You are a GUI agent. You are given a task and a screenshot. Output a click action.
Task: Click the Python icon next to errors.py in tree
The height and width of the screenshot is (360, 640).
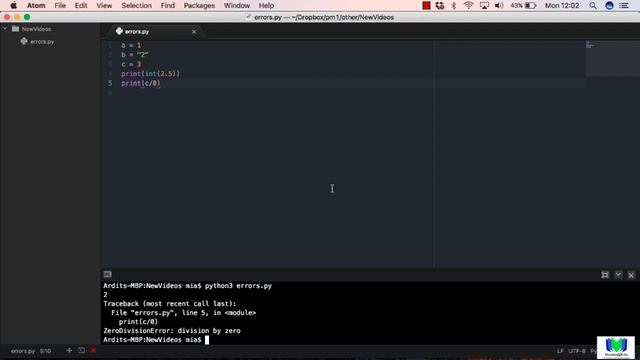click(x=24, y=41)
